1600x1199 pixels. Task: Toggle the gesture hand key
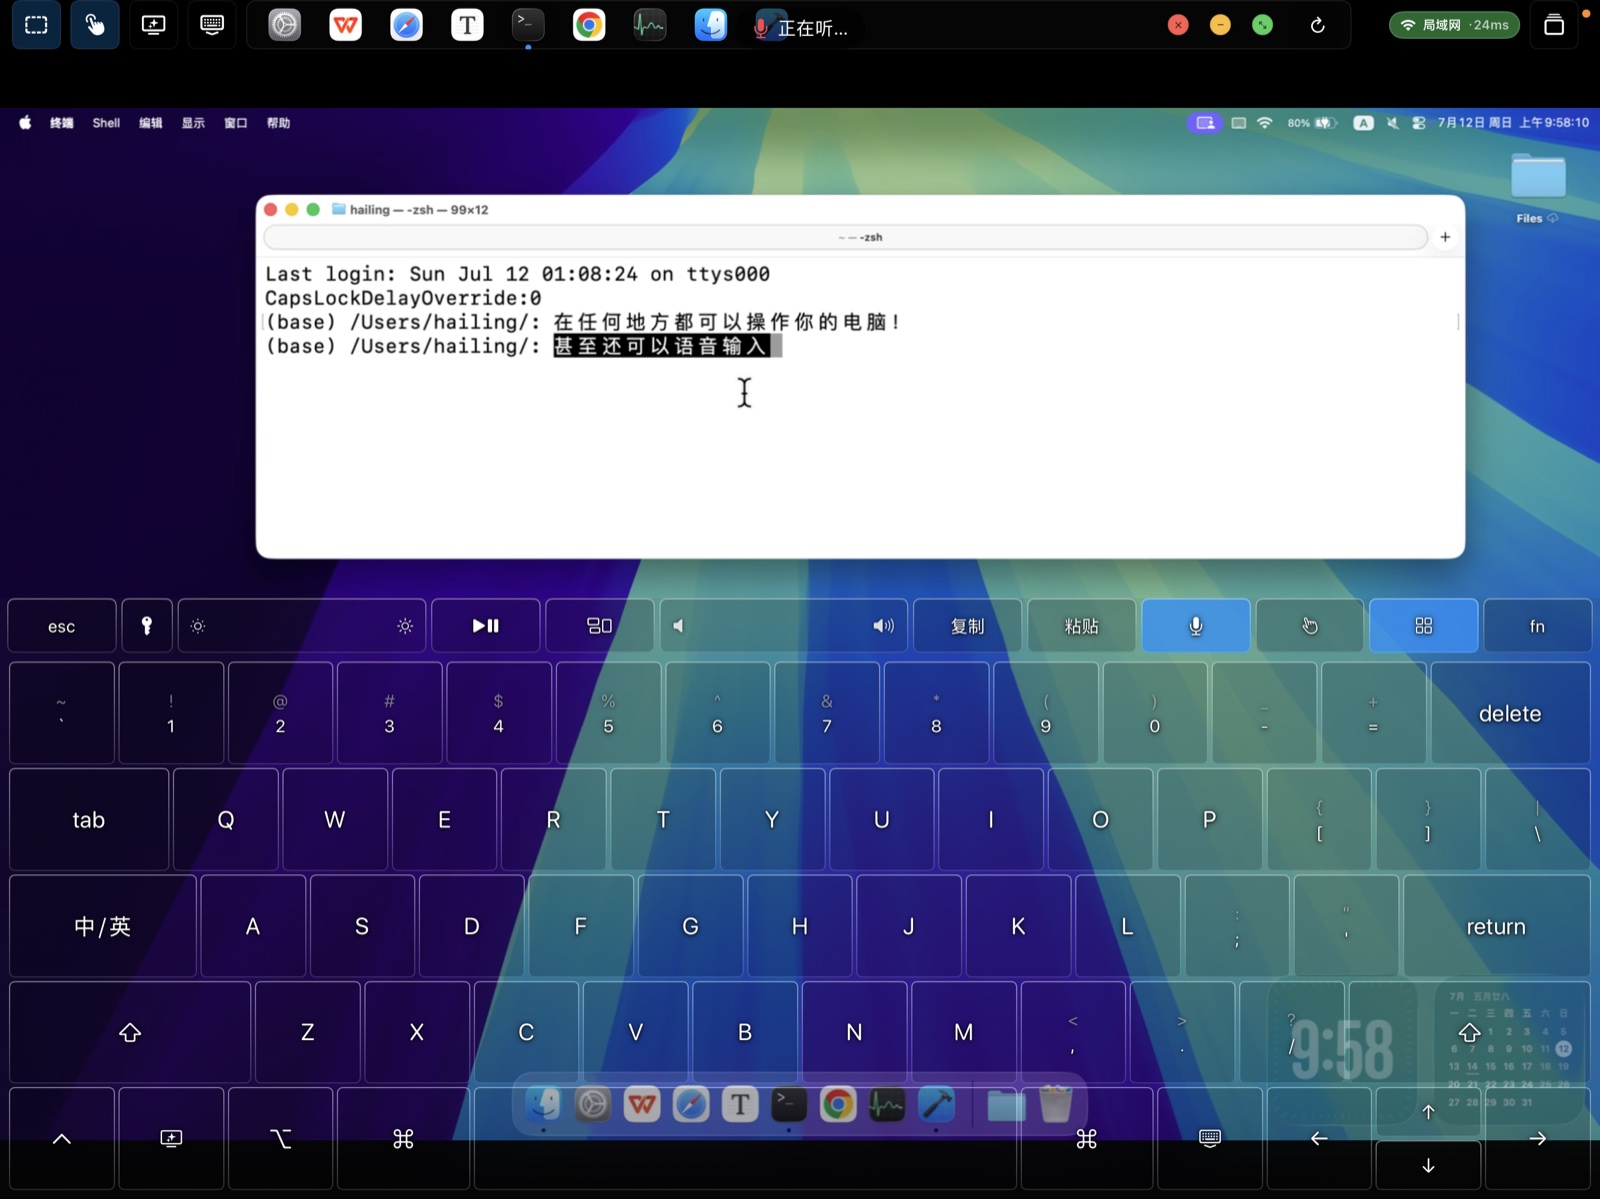(x=1310, y=626)
